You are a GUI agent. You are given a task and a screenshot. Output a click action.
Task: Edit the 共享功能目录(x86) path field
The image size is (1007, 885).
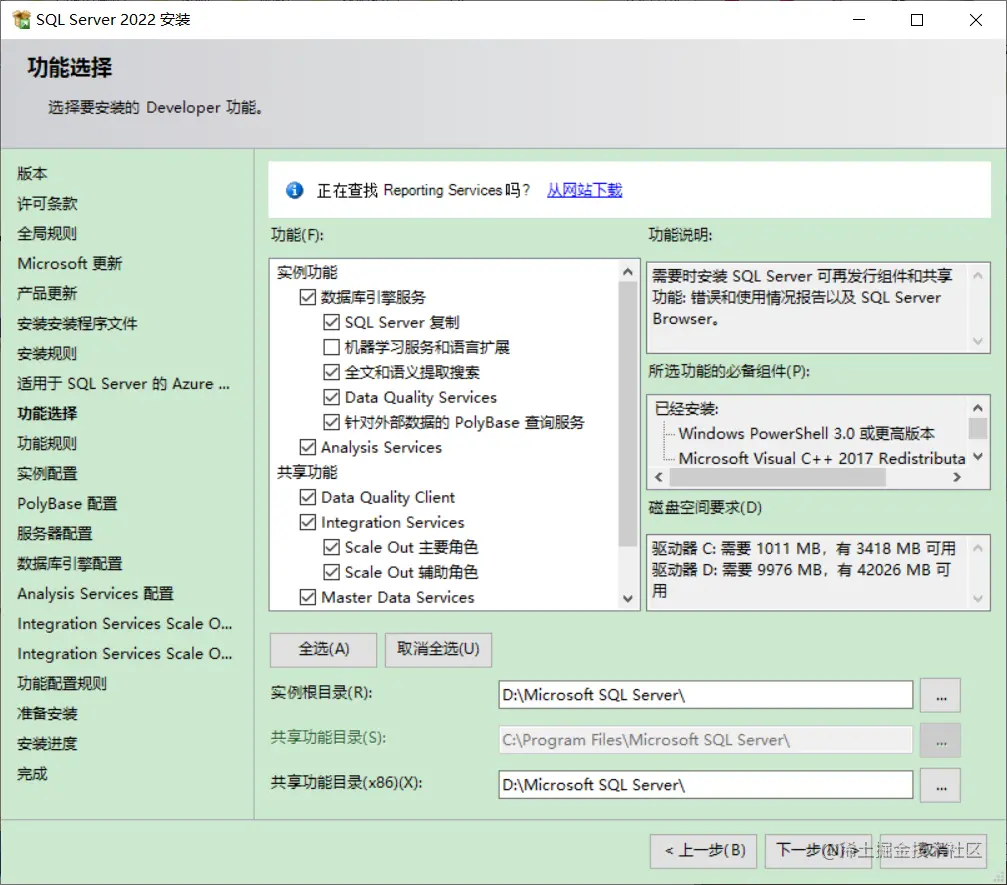[x=705, y=785]
